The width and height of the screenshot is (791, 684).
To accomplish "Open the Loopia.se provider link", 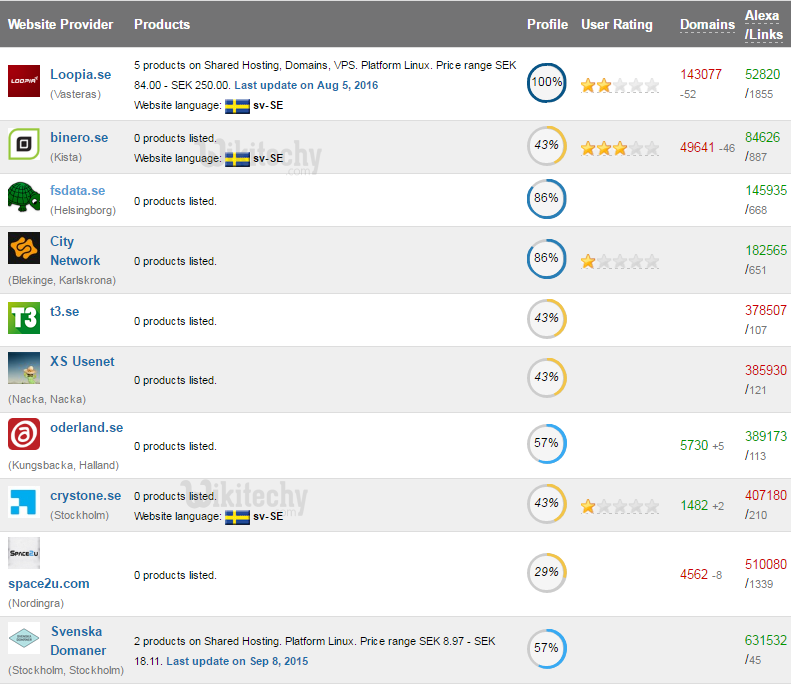I will [80, 74].
